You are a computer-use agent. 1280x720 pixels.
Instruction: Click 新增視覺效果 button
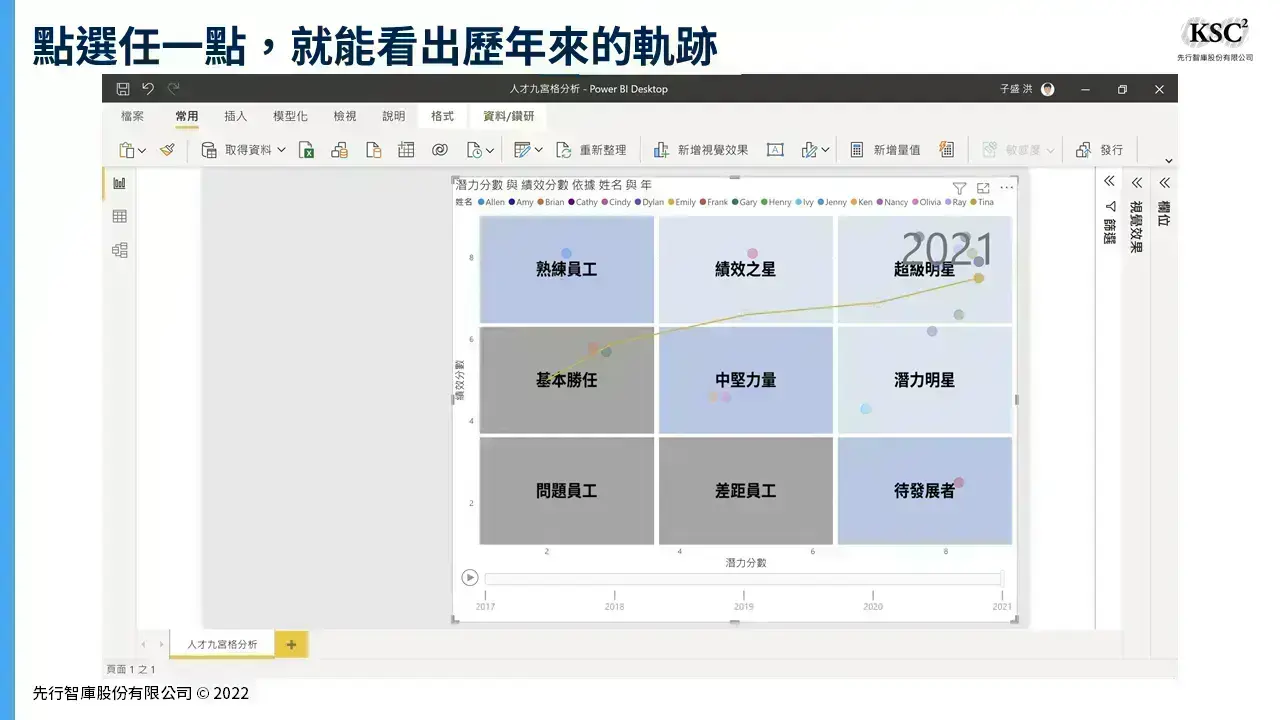700,150
